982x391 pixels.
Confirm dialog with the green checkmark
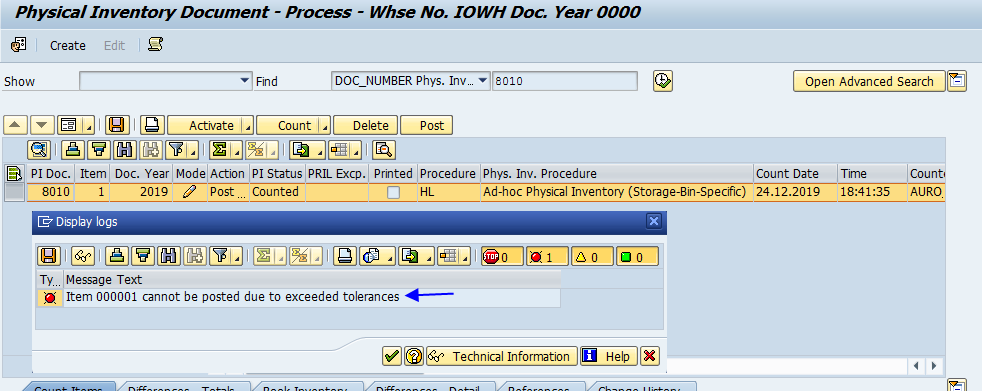[x=392, y=356]
